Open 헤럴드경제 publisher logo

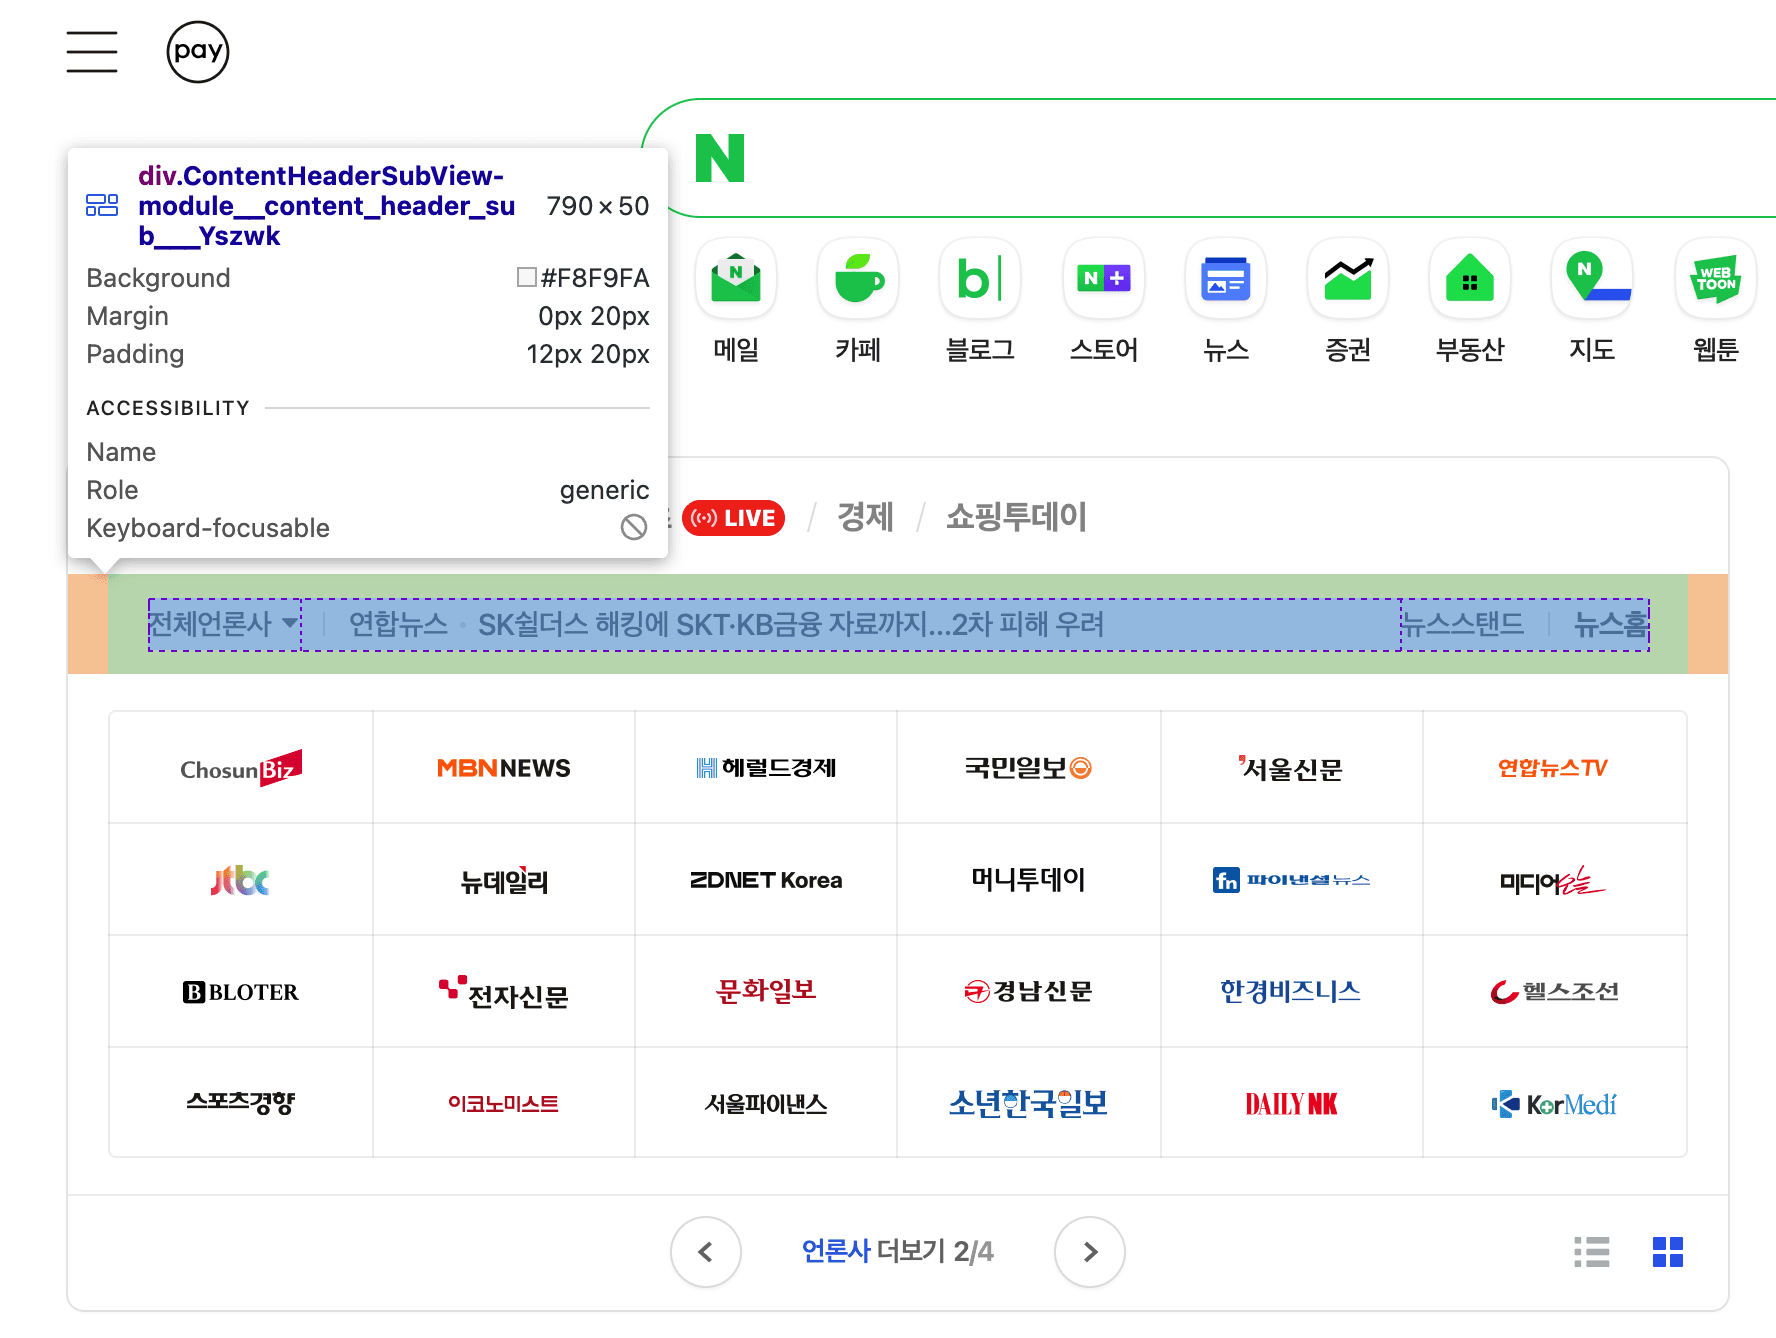[766, 768]
